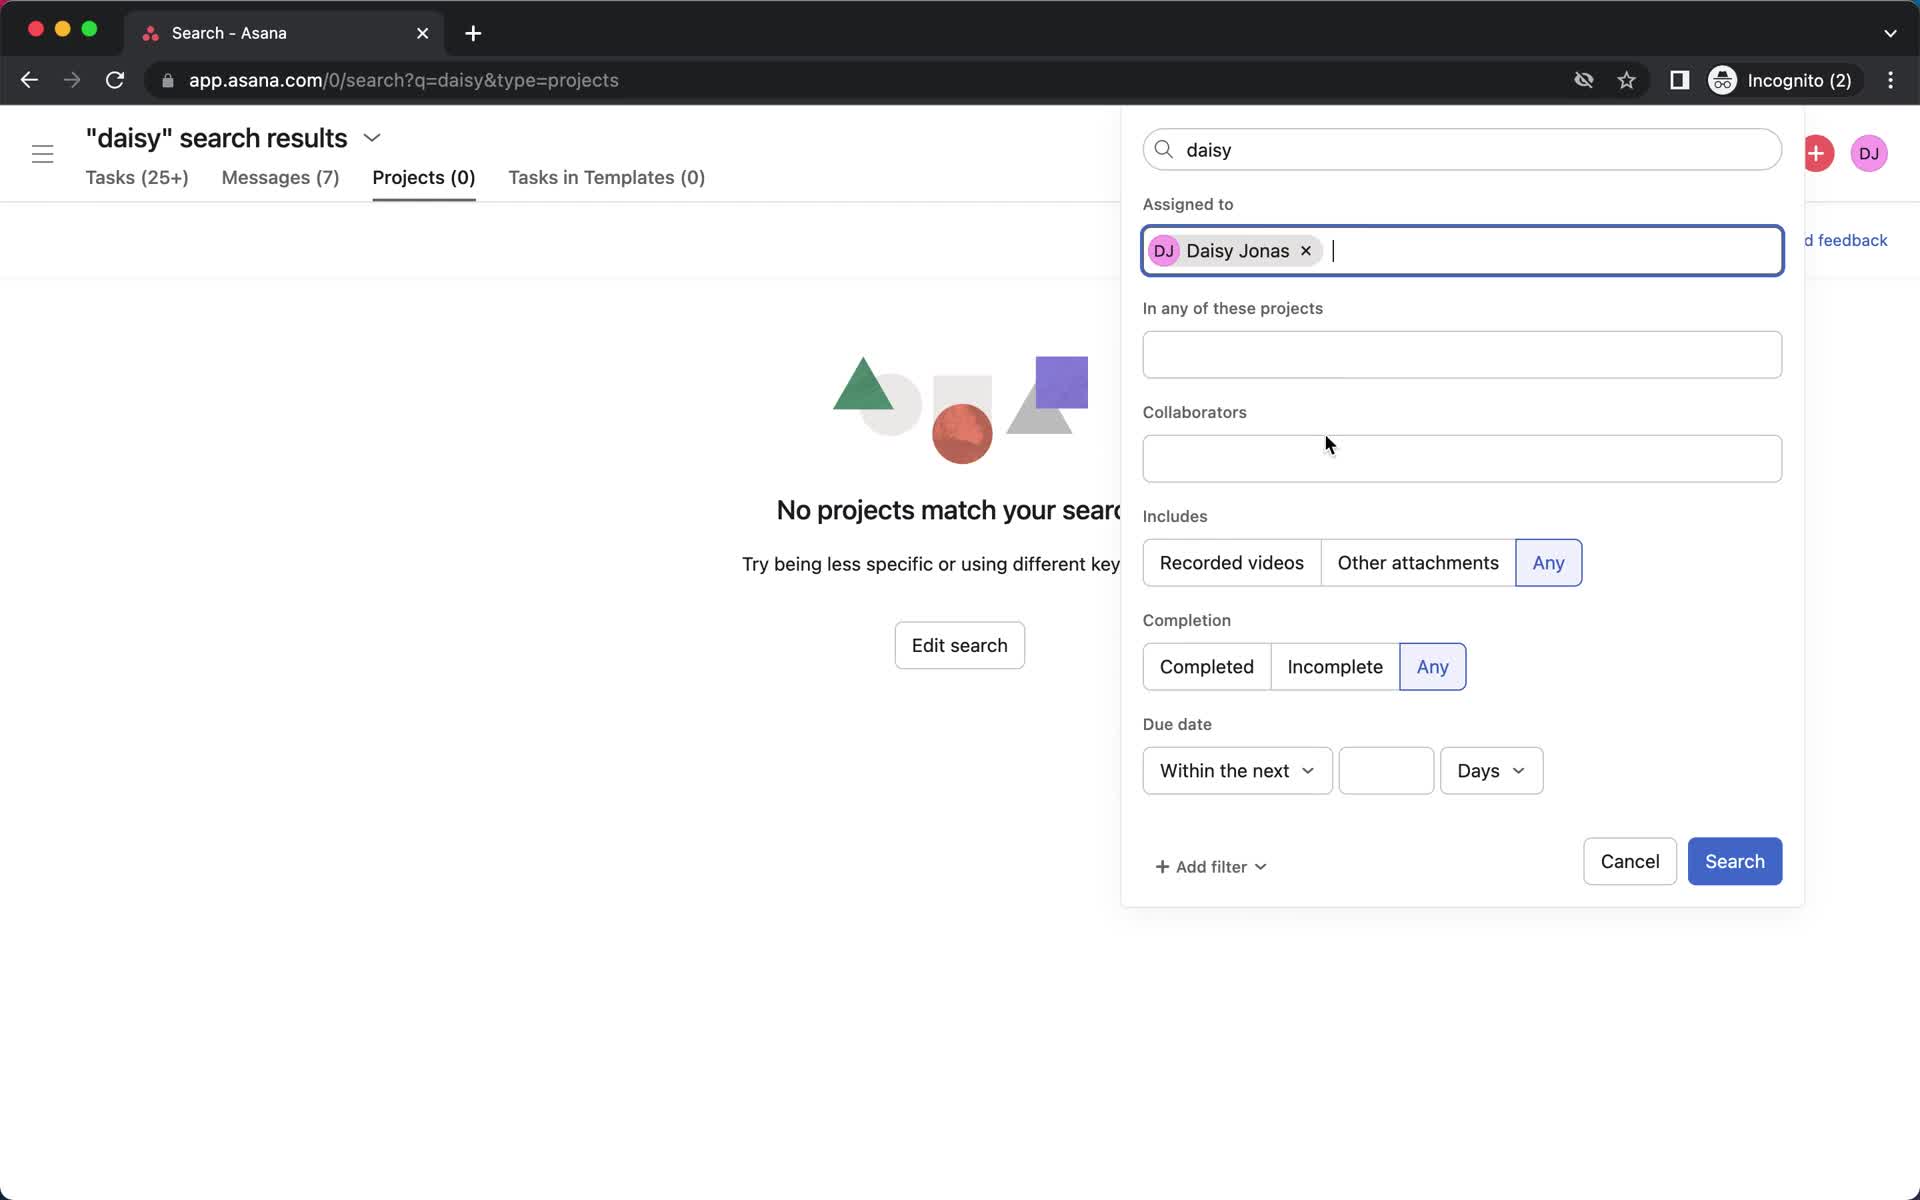Expand the Within the next dropdown
The image size is (1920, 1200).
point(1236,770)
